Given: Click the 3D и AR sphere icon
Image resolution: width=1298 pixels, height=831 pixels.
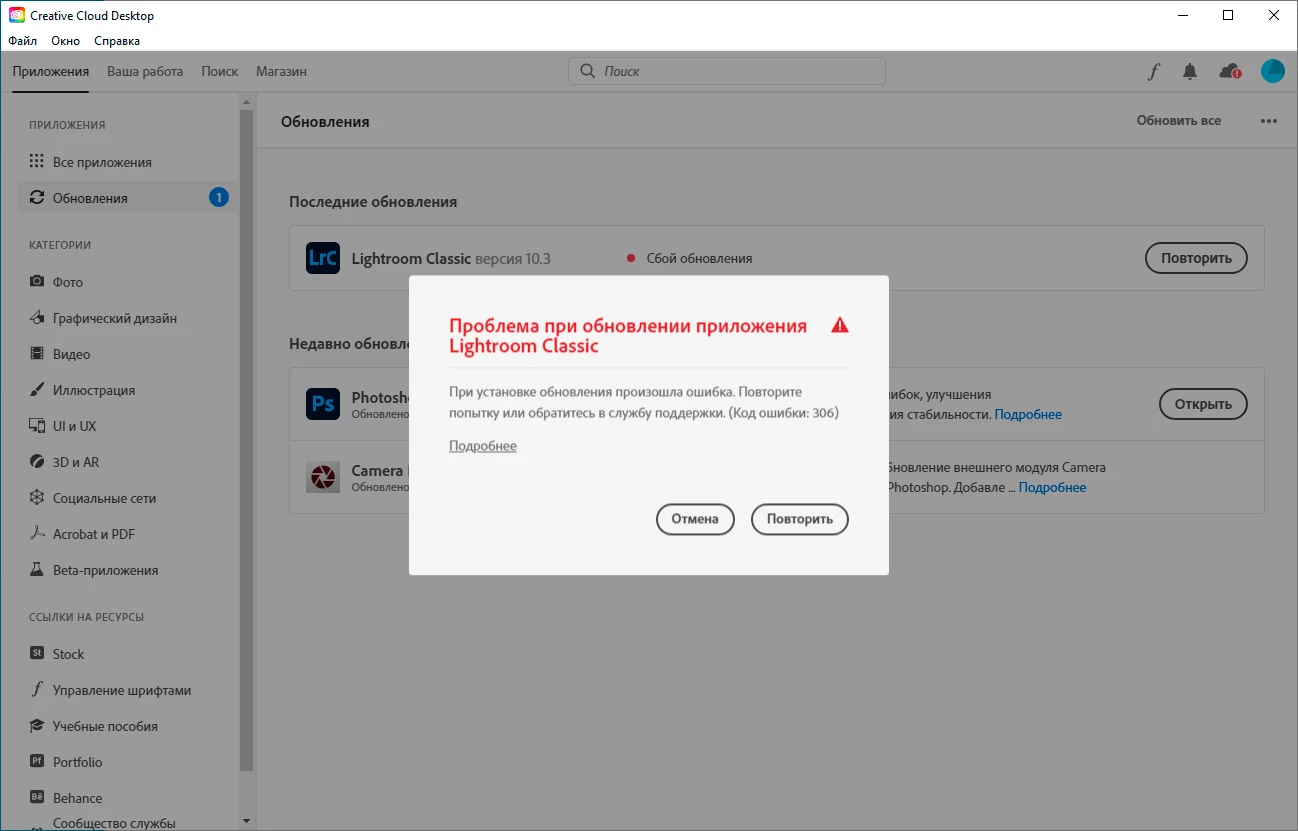Looking at the screenshot, I should (37, 462).
